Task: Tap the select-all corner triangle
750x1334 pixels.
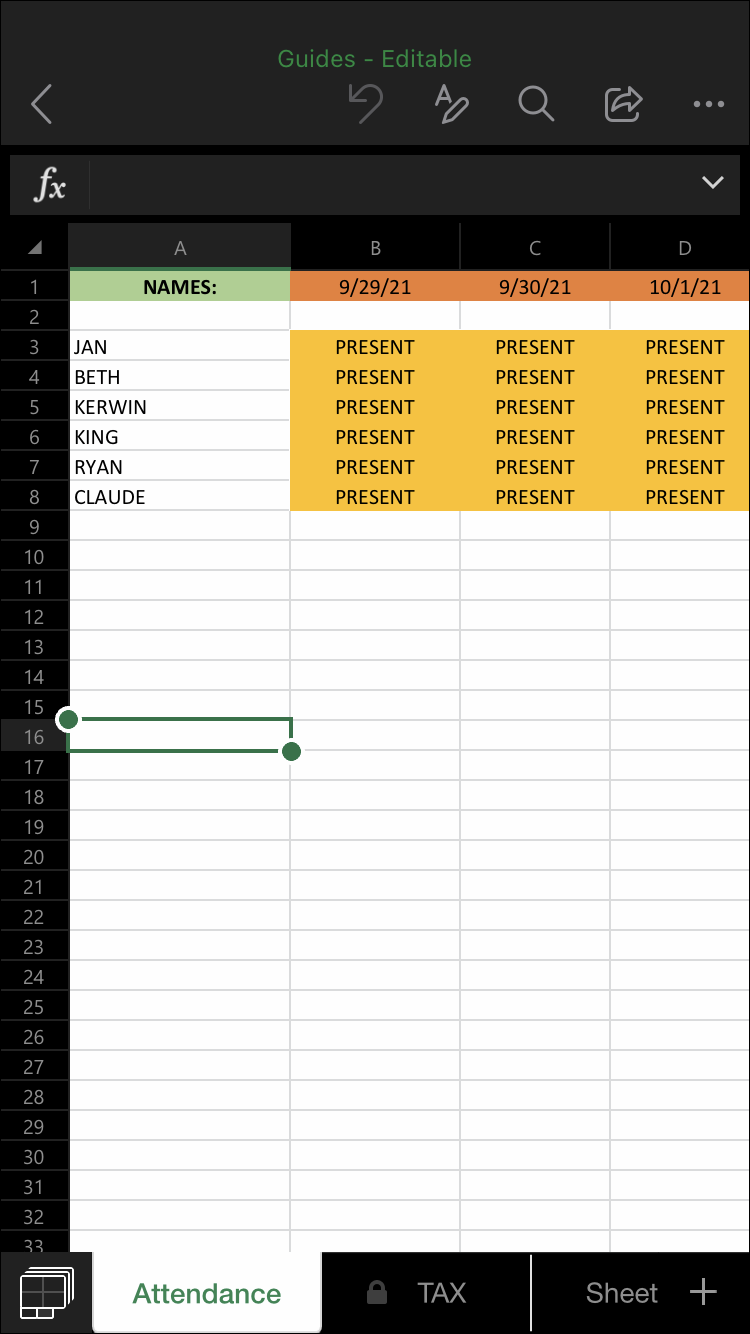Action: pos(35,248)
